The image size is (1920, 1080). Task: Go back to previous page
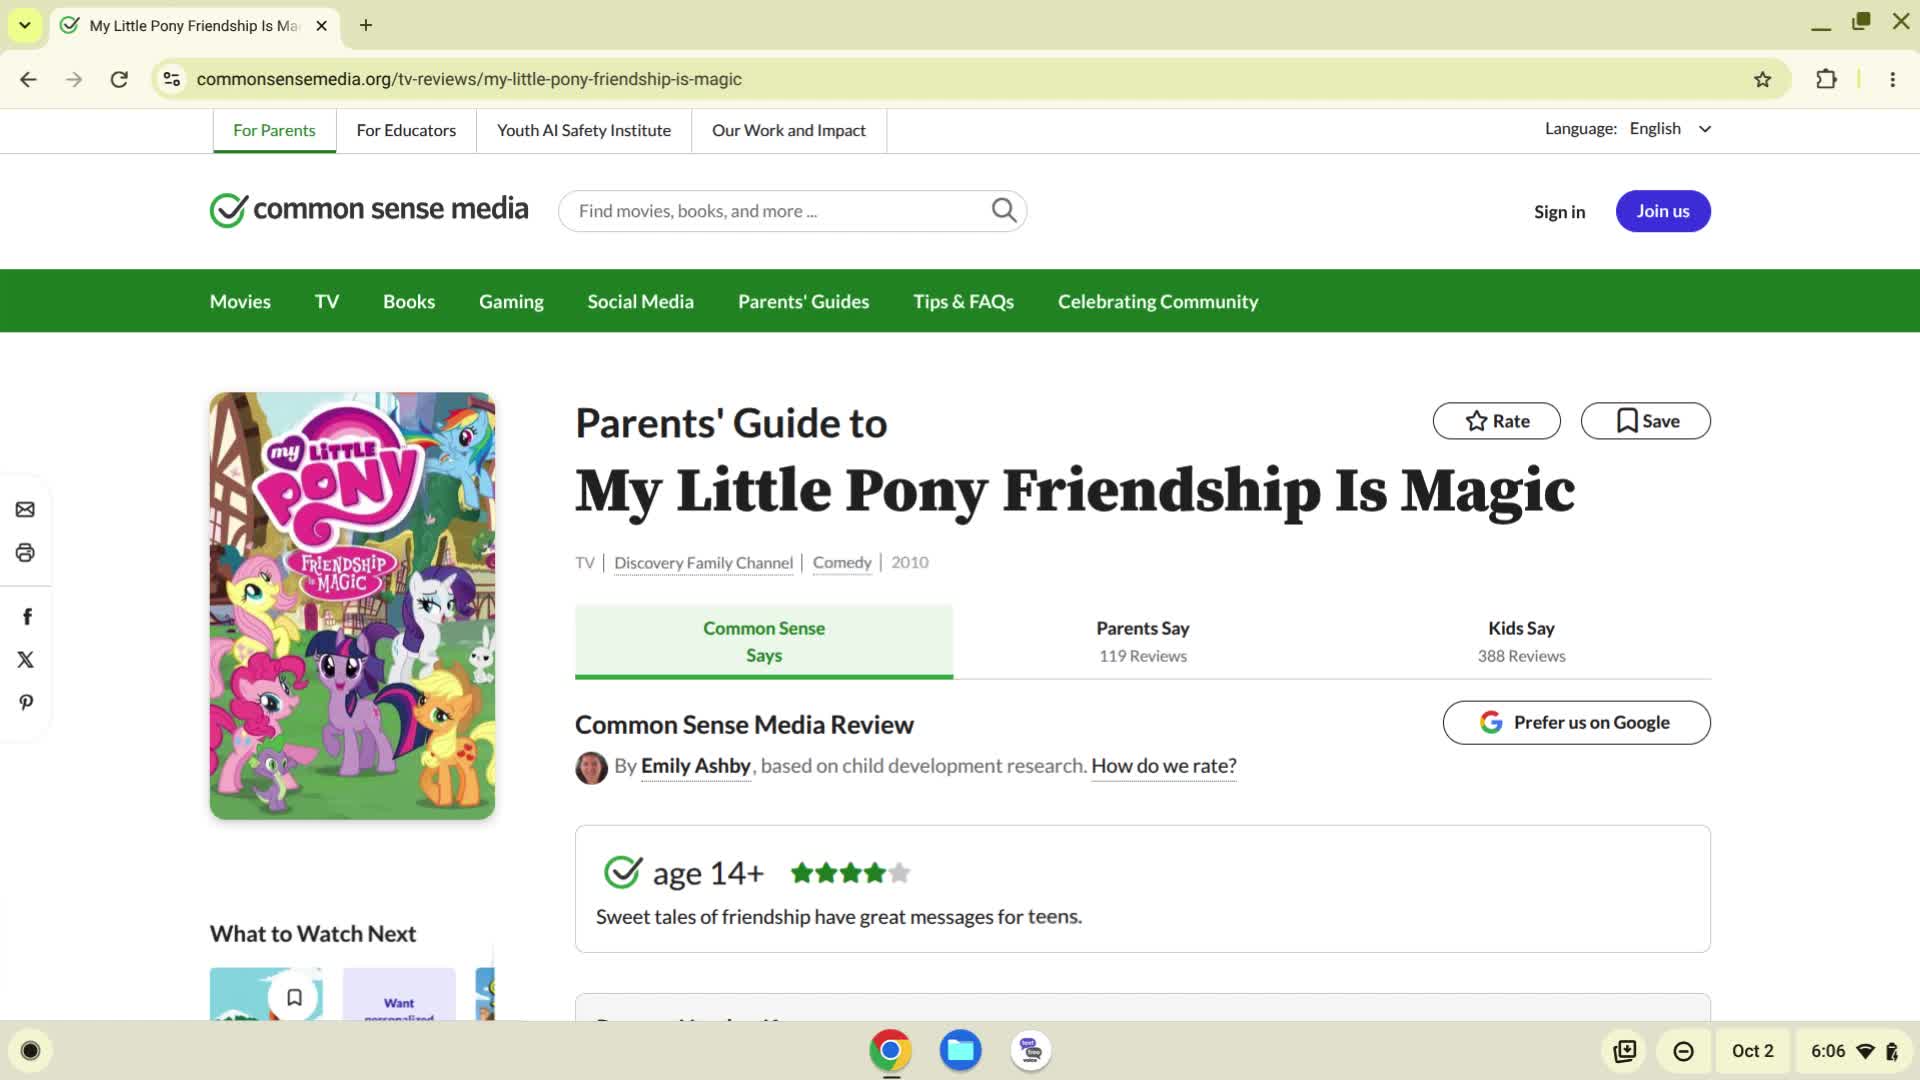pos(28,79)
